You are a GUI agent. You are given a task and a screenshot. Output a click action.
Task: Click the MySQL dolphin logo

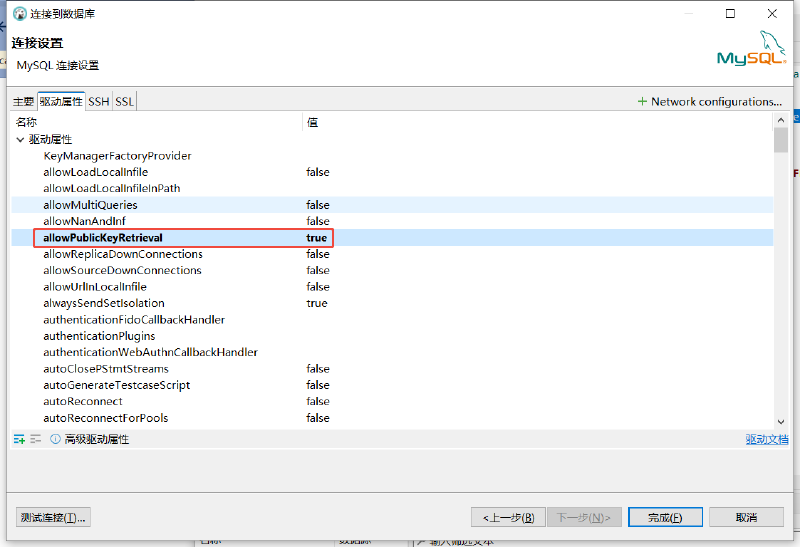751,48
